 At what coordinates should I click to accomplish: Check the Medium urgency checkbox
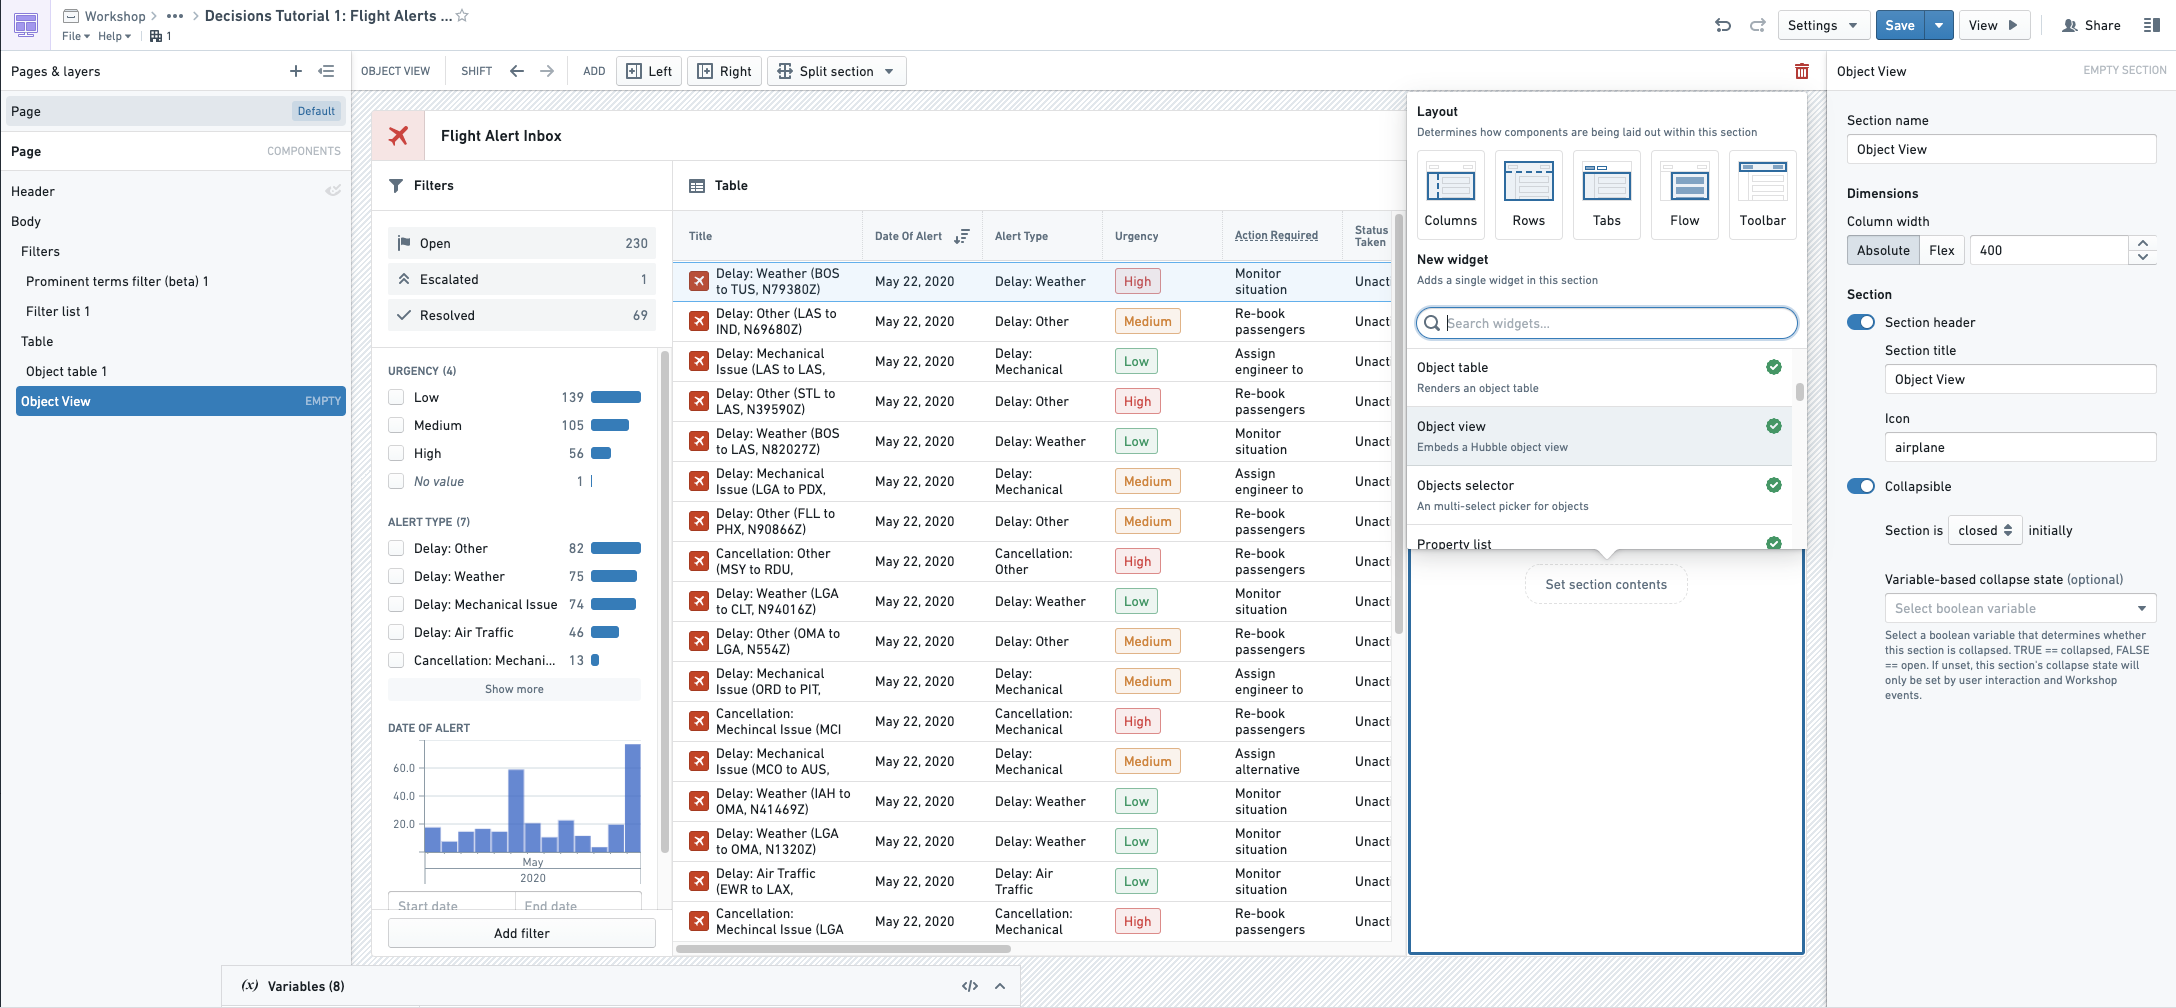[396, 425]
